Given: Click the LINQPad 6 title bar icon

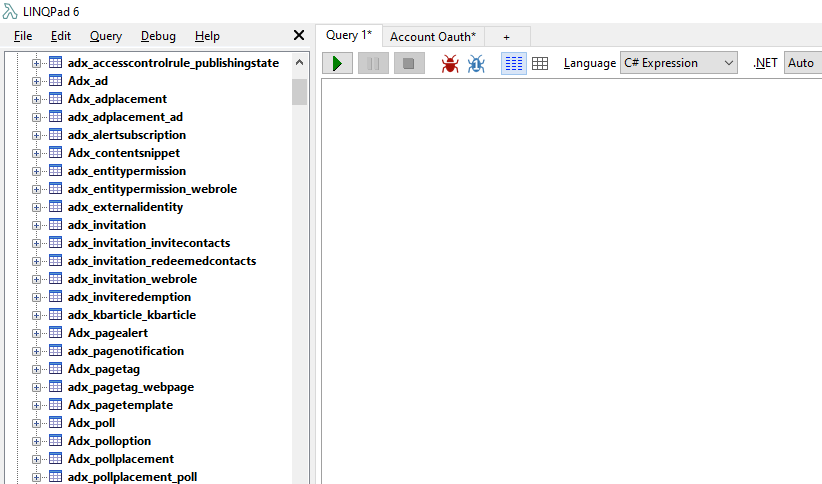Looking at the screenshot, I should [9, 11].
